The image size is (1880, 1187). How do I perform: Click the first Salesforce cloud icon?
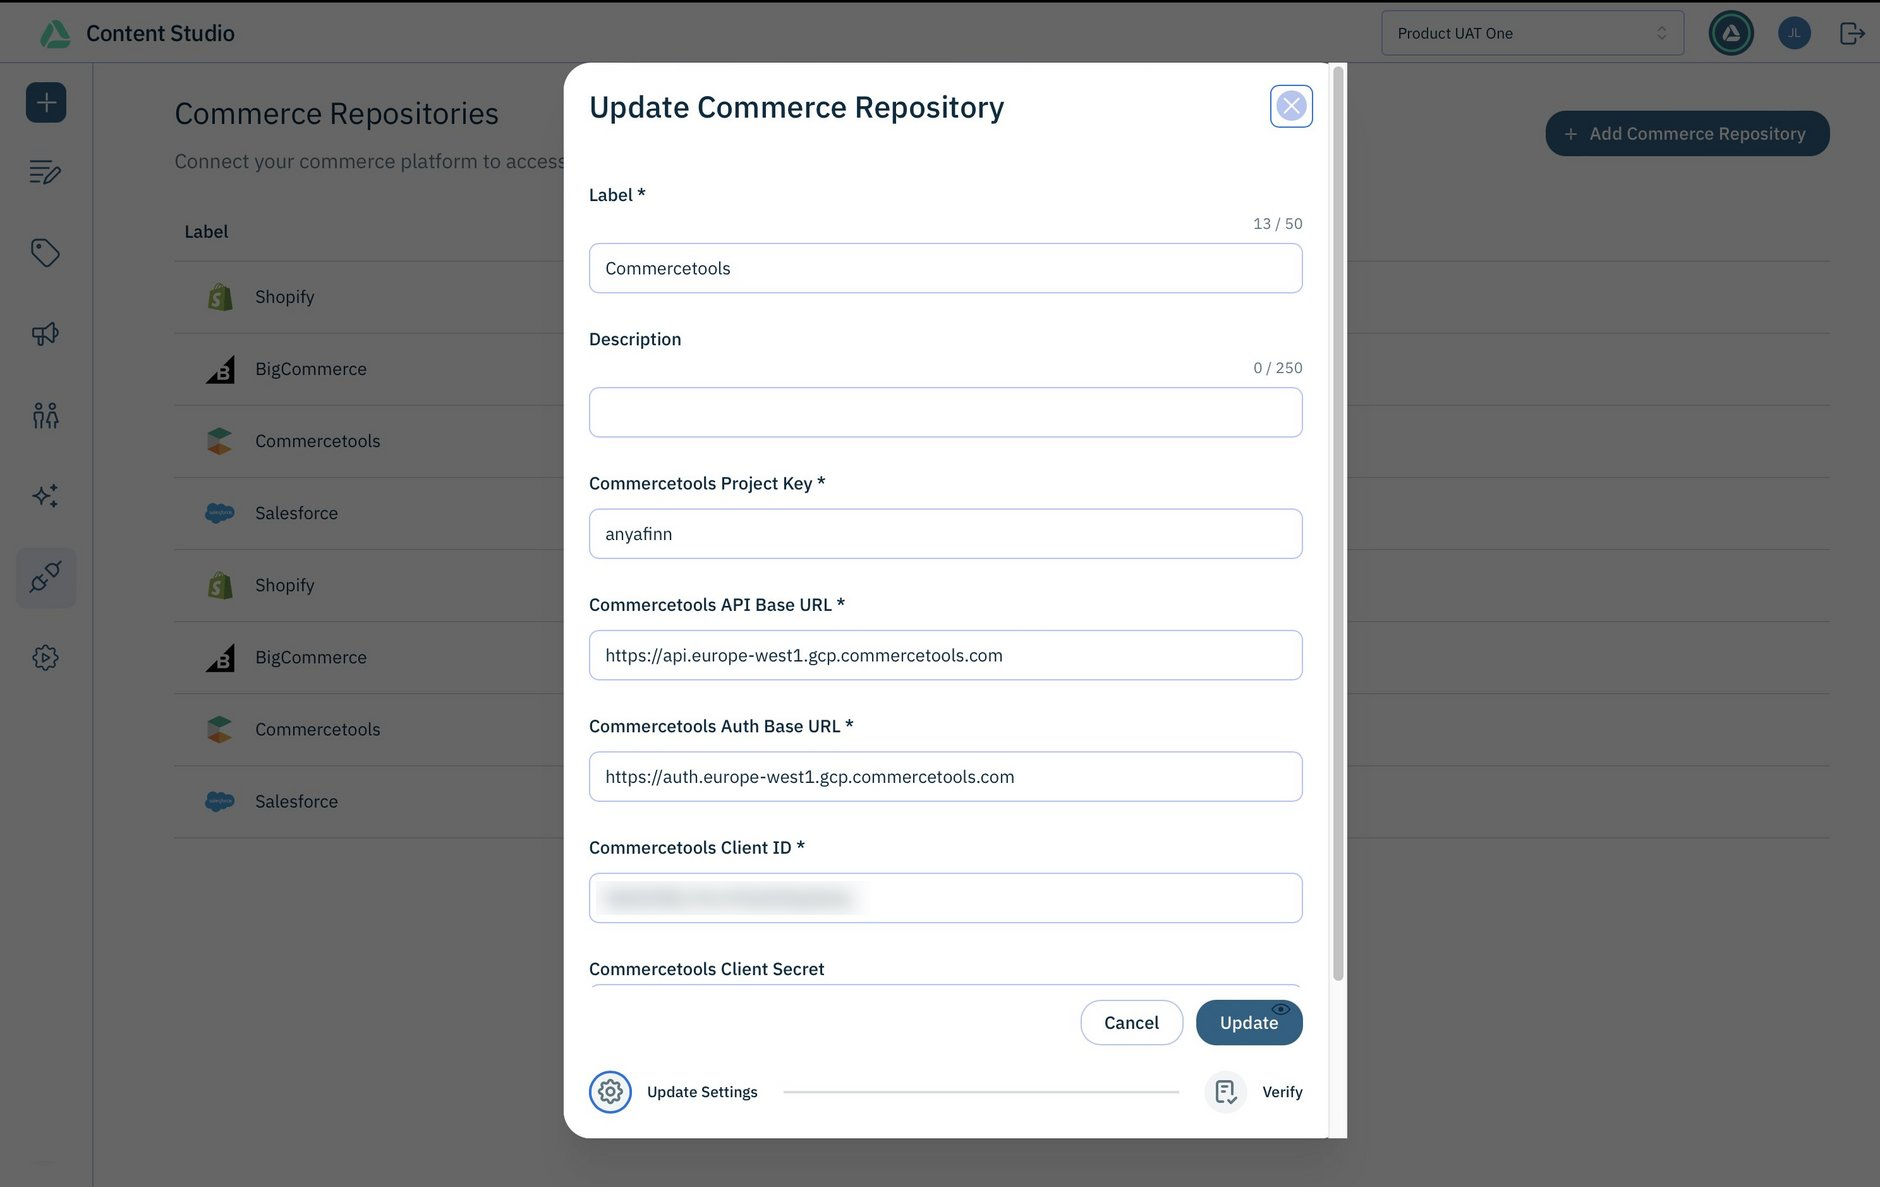[x=220, y=513]
